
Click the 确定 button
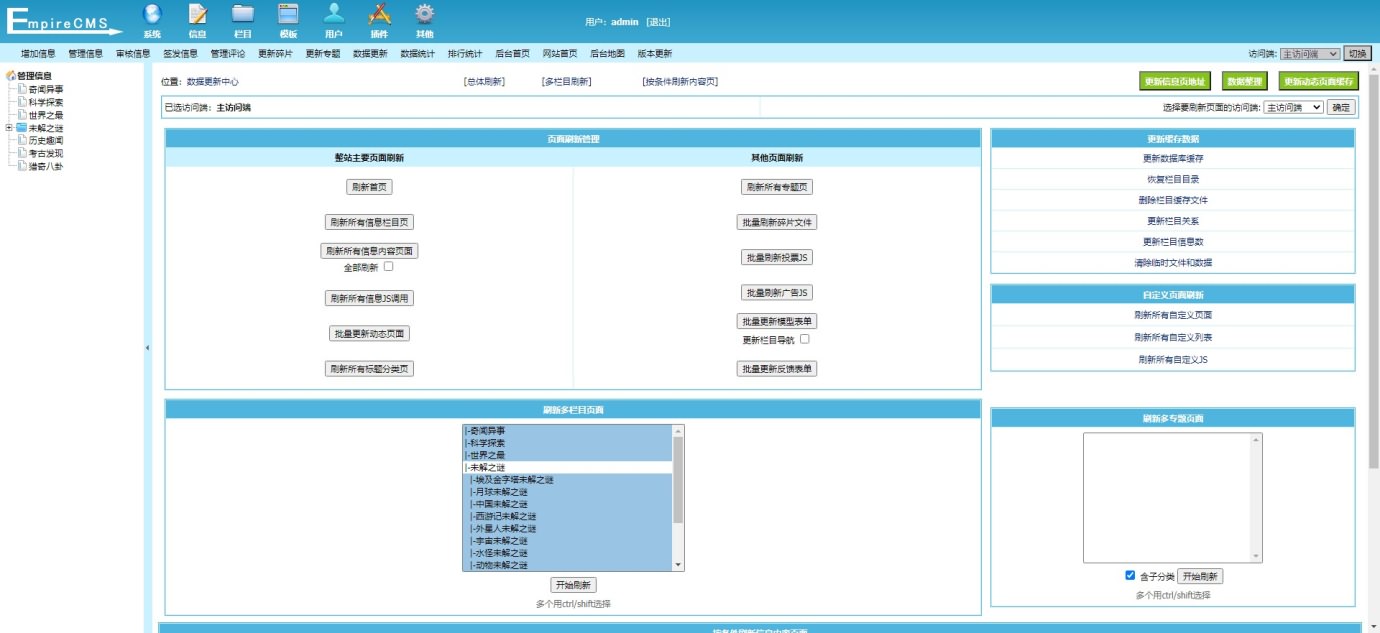[x=1341, y=107]
